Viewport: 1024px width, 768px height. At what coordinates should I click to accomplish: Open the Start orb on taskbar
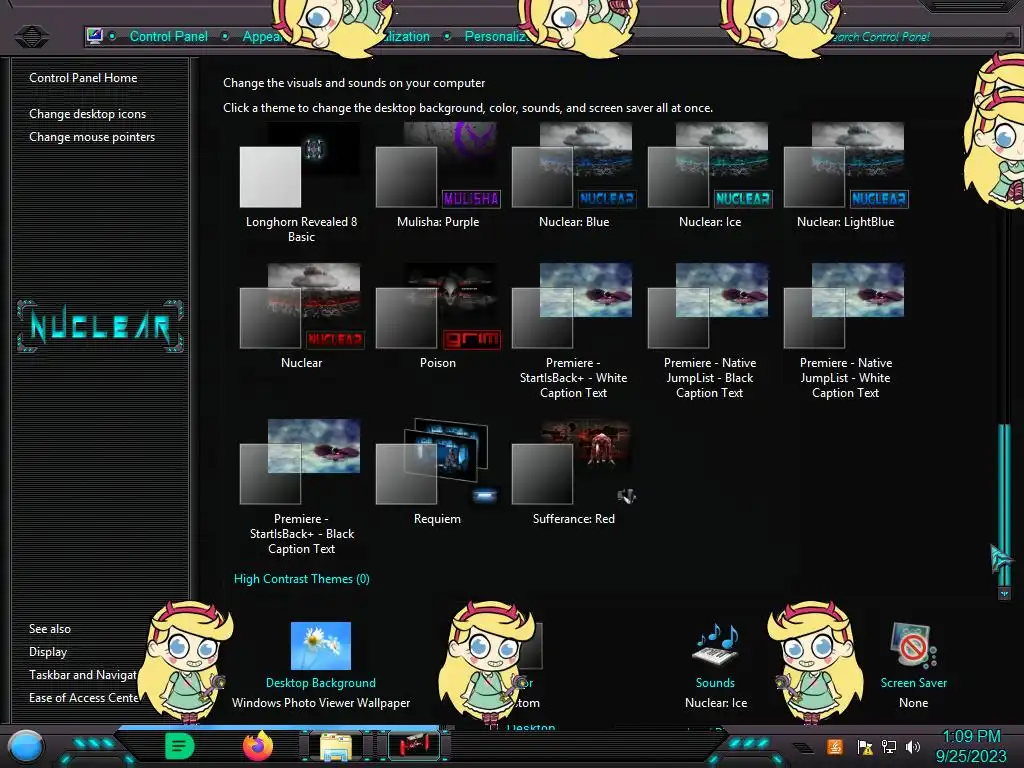26,746
